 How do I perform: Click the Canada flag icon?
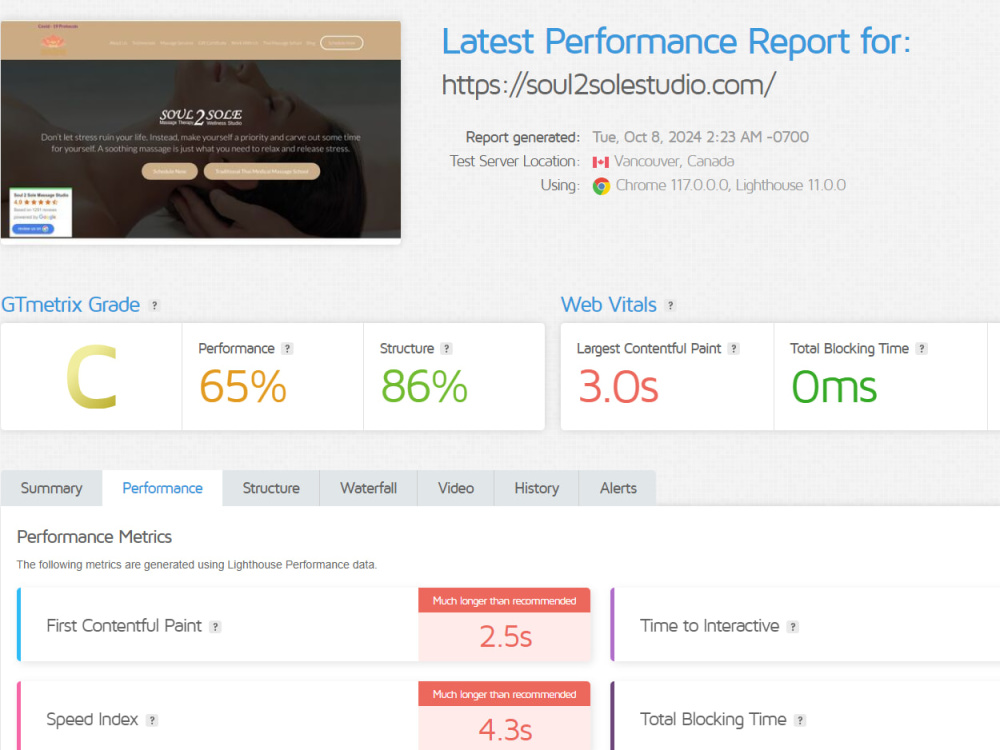click(x=601, y=162)
